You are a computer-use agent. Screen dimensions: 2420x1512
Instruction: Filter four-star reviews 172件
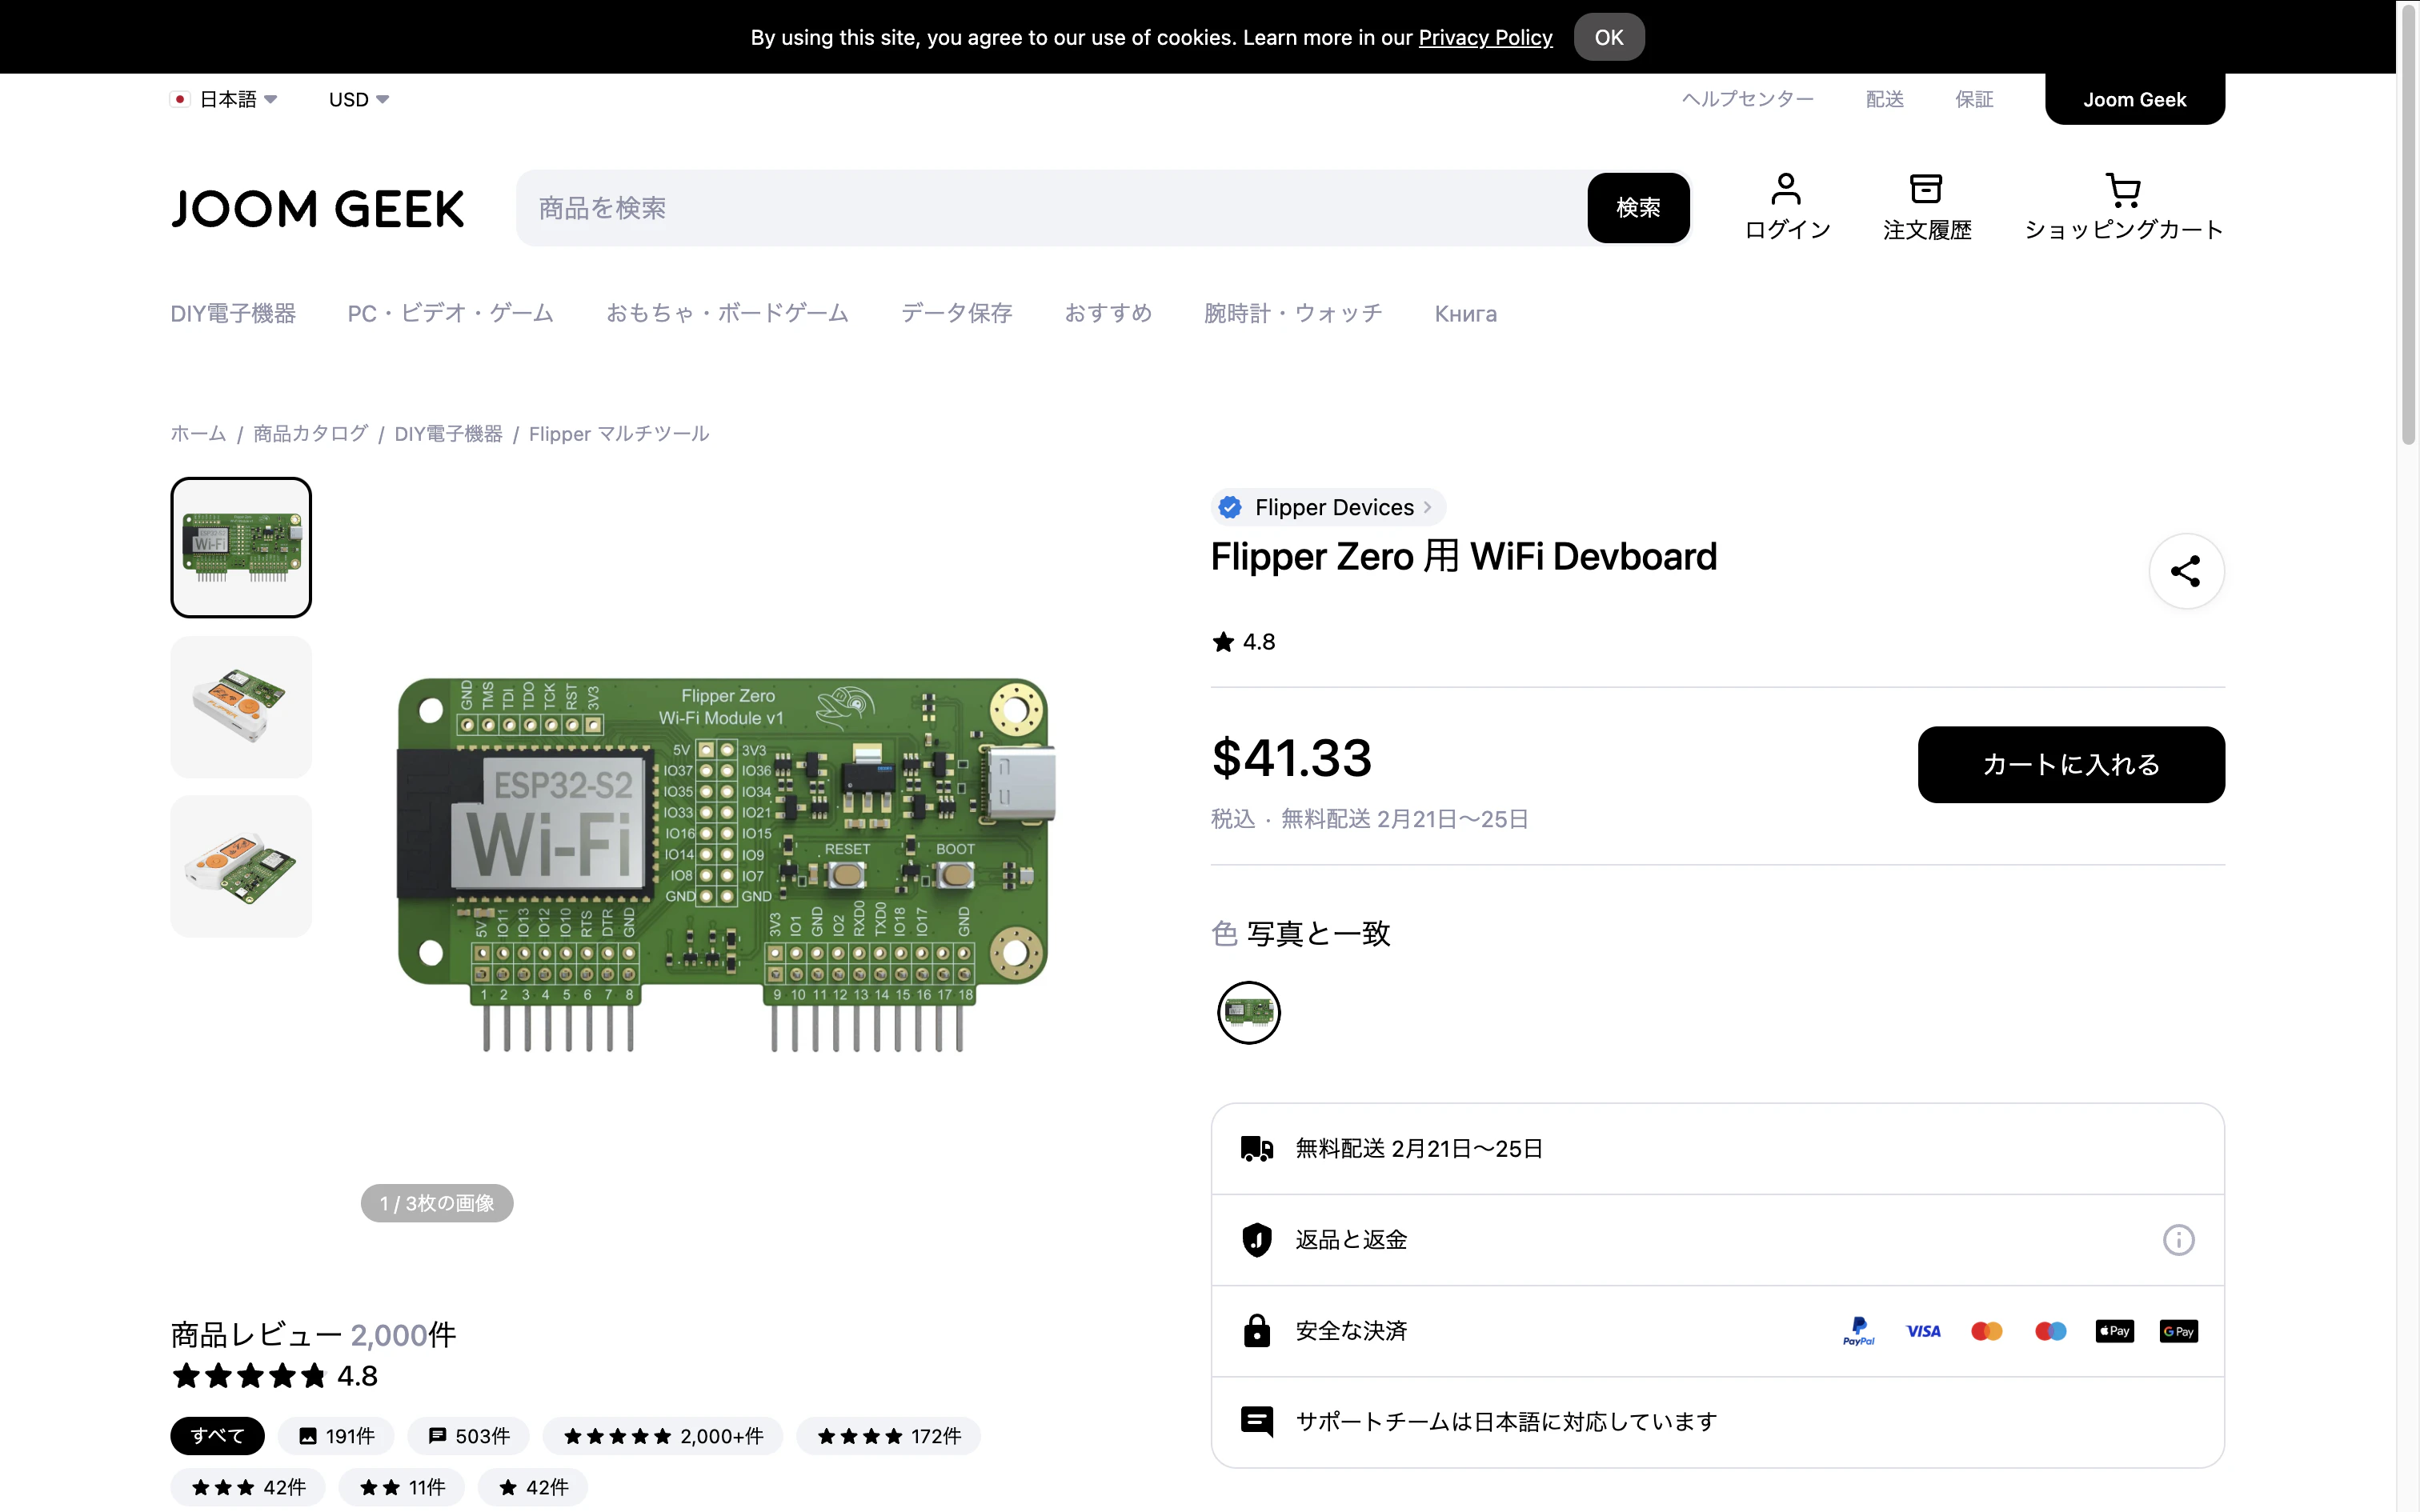click(x=889, y=1436)
